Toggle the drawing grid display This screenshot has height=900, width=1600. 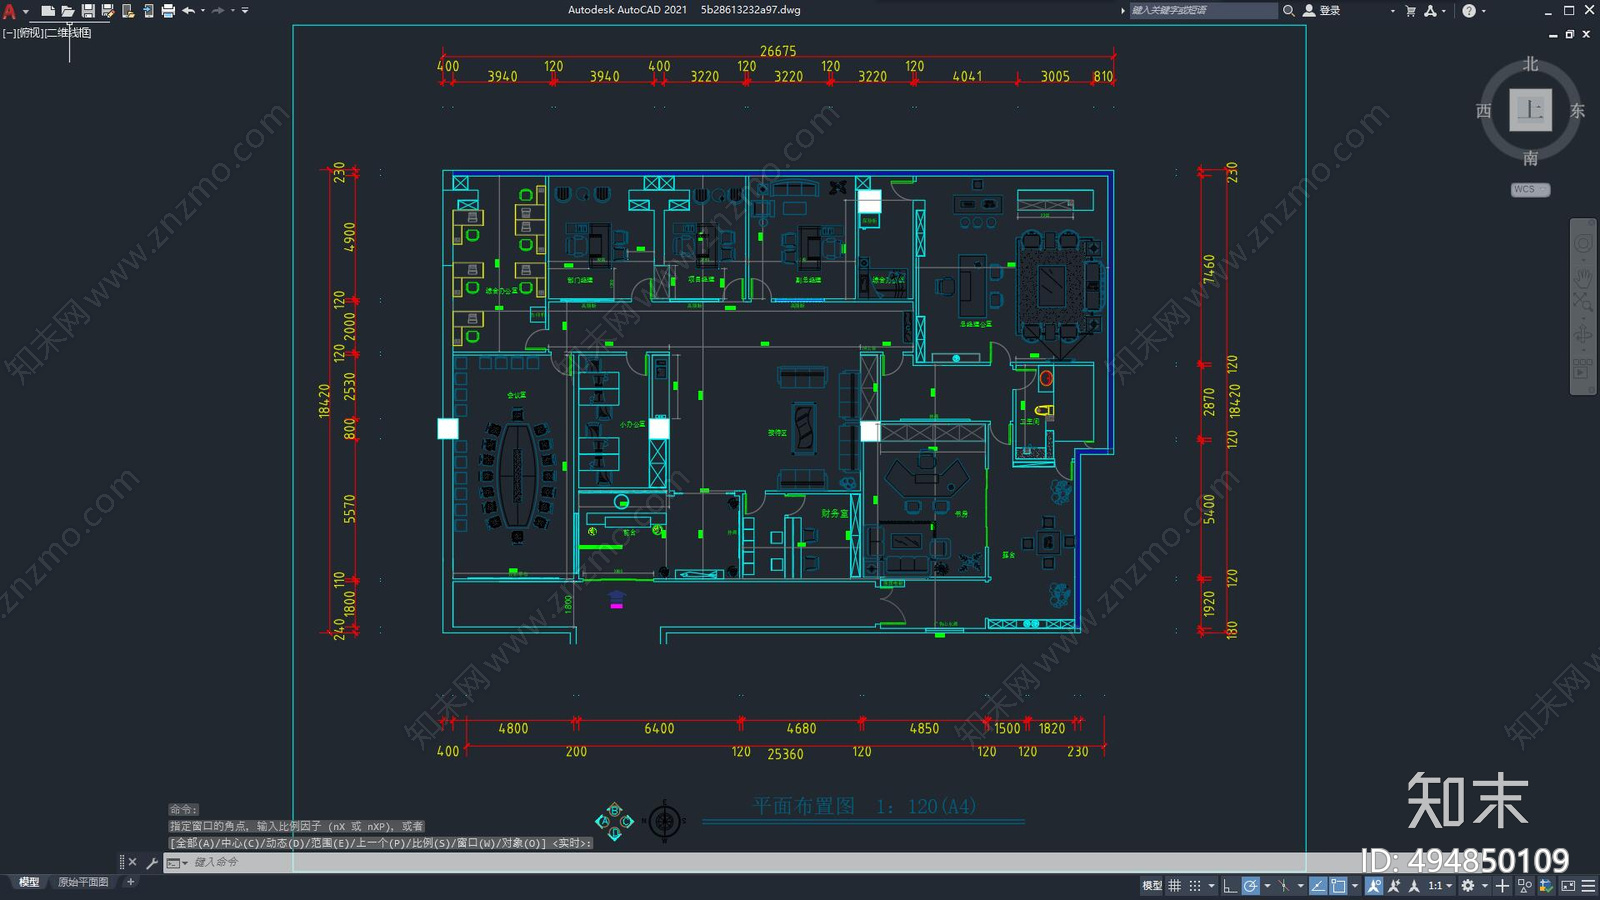(1175, 886)
